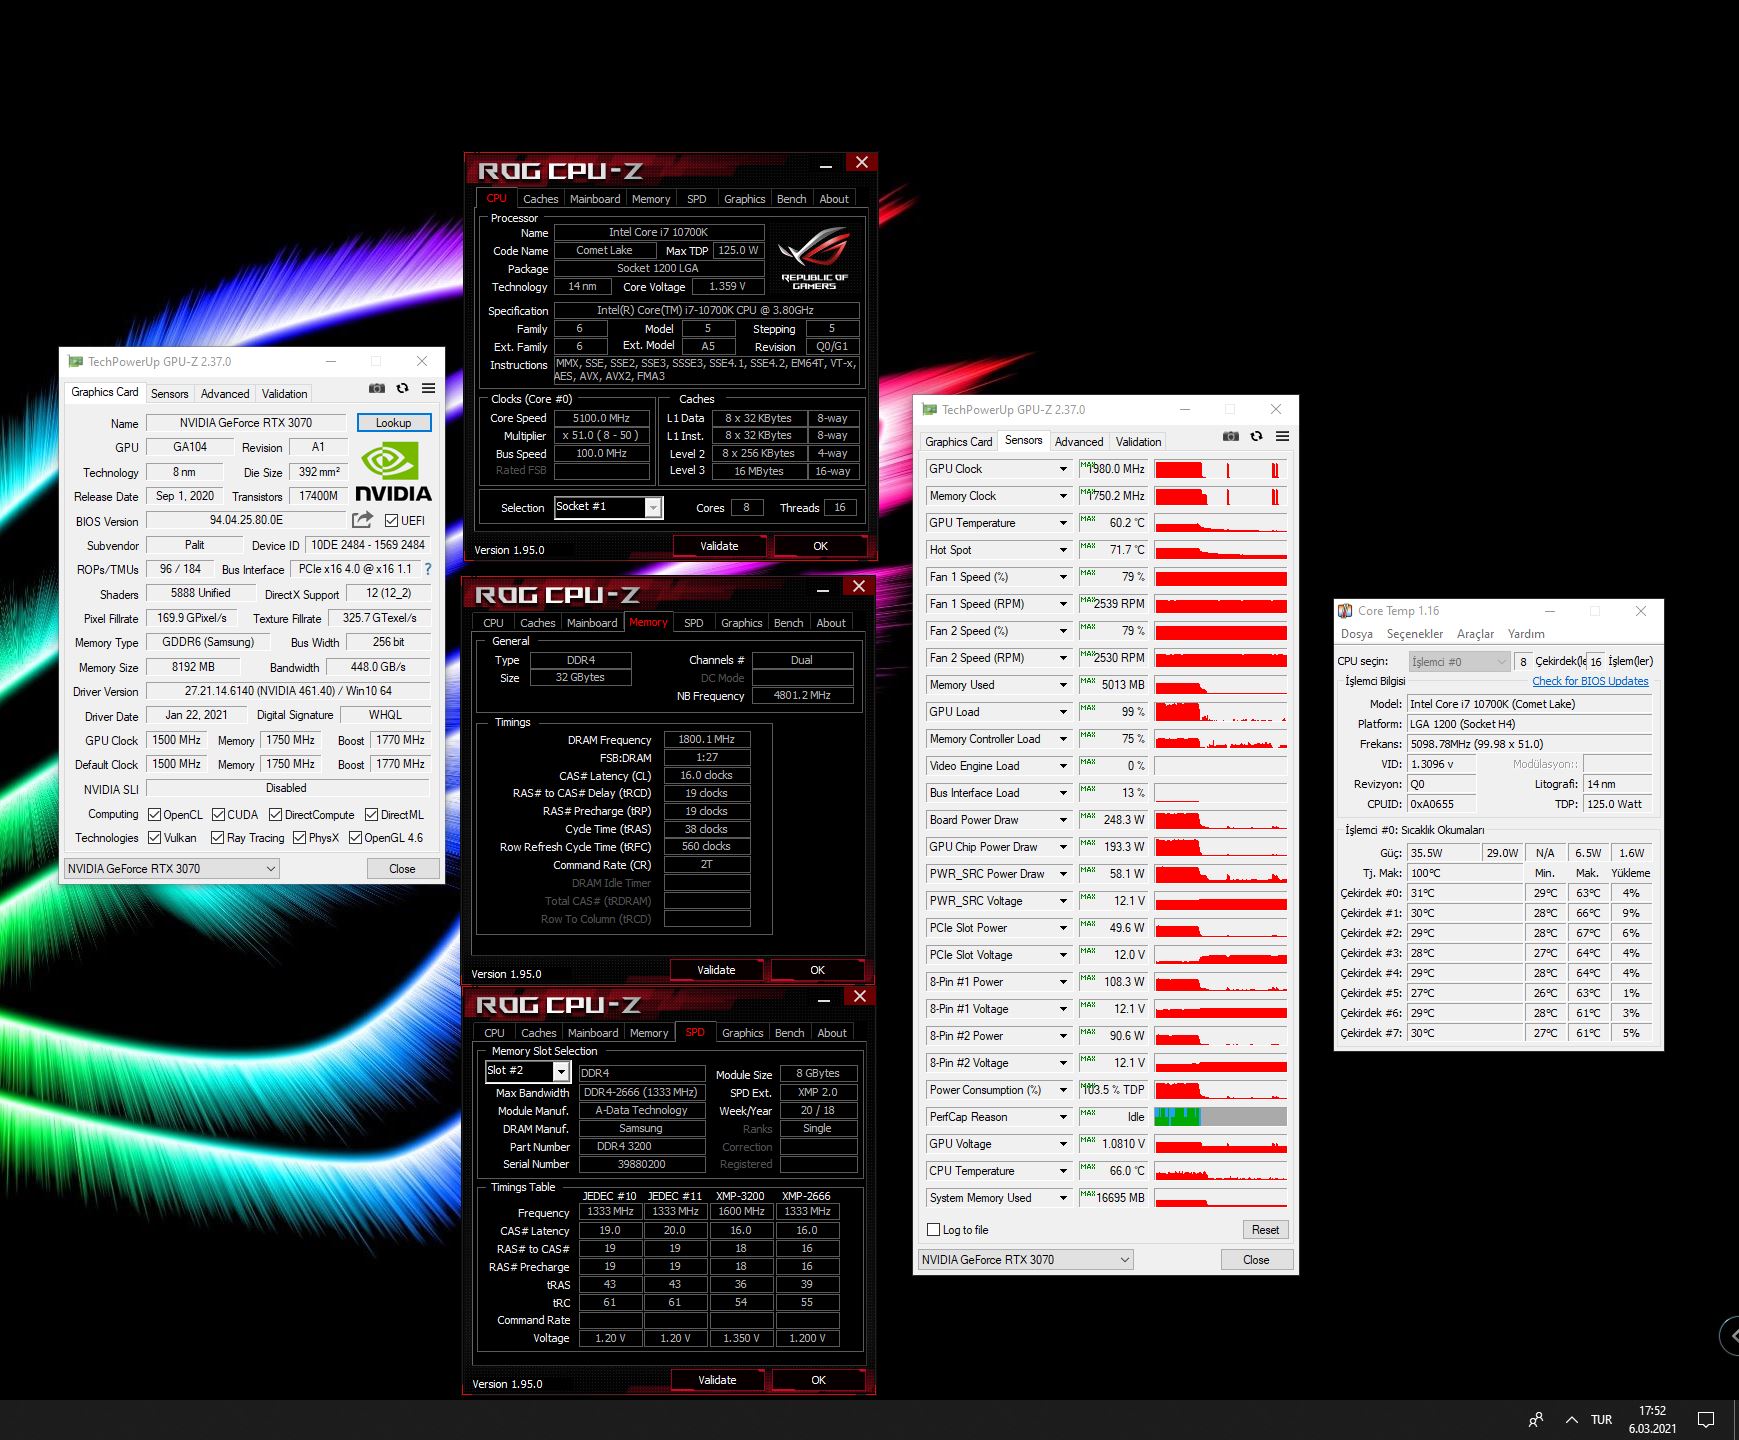The height and width of the screenshot is (1440, 1739).
Task: Click OK in the CPU-Z SPD window
Action: pos(818,1380)
